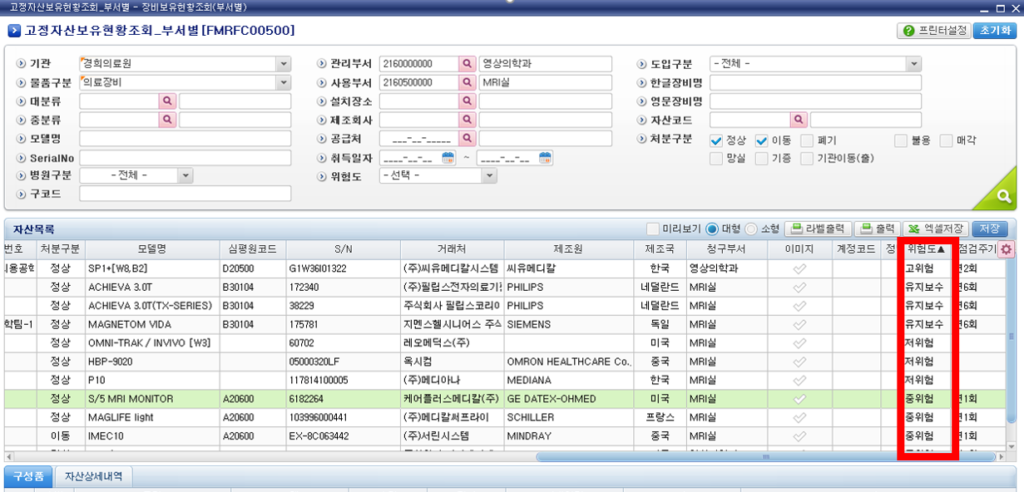Screen dimensions: 1024x492
Task: Switch to the 구성품 tab
Action: tap(27, 476)
